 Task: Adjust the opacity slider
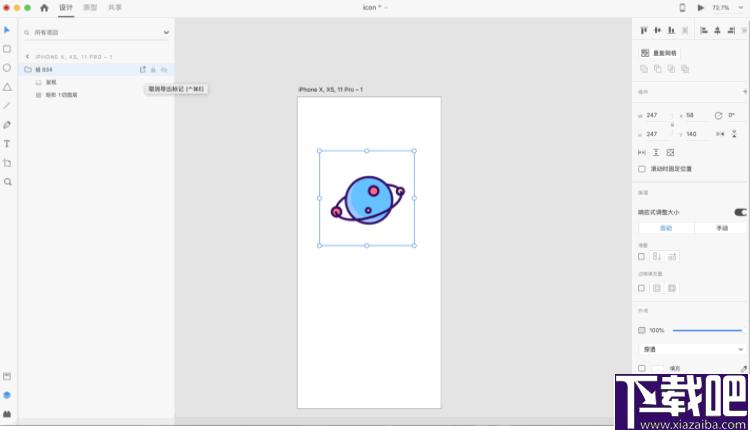707,330
